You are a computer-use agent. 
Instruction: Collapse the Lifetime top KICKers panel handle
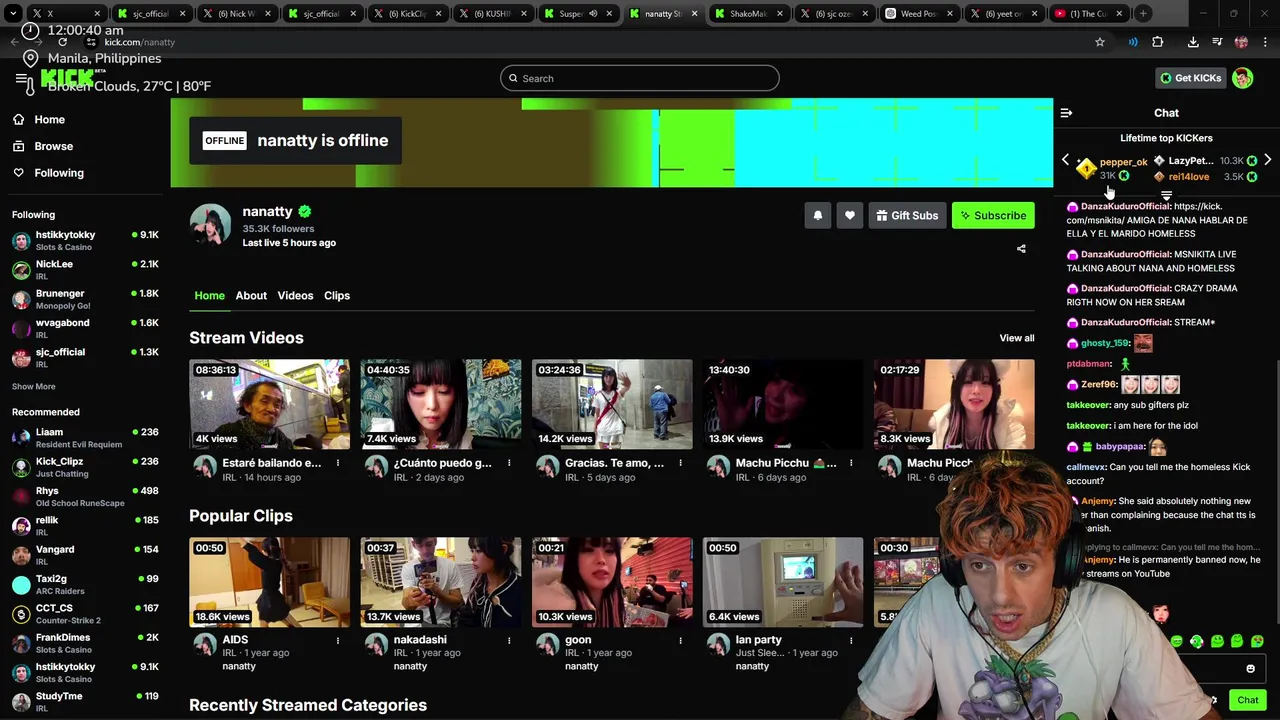(x=1166, y=195)
